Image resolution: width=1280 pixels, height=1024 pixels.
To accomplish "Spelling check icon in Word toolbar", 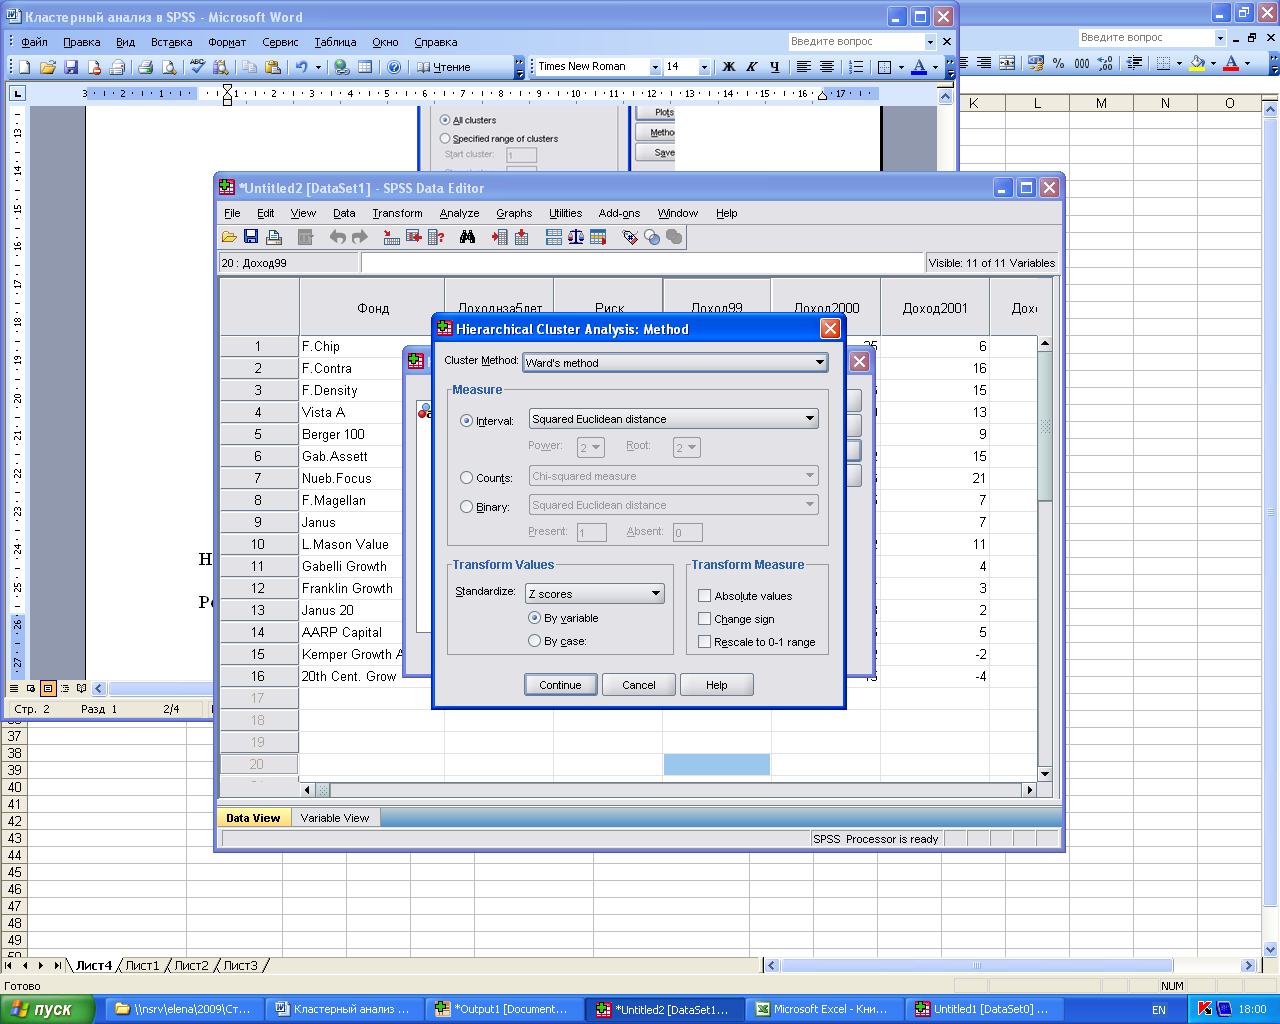I will tap(197, 67).
